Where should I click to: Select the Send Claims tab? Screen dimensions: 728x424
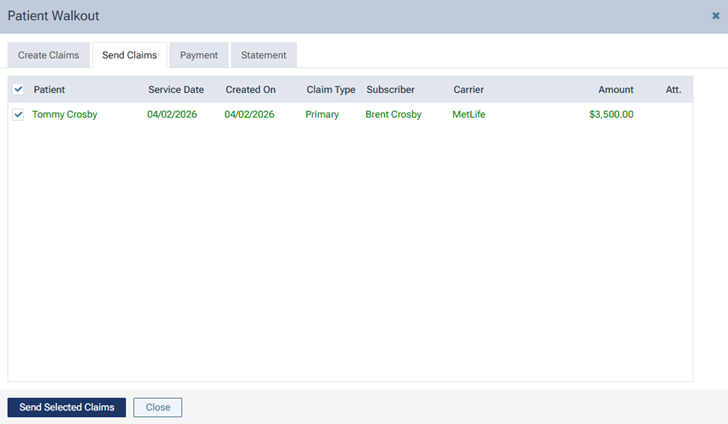click(x=129, y=55)
